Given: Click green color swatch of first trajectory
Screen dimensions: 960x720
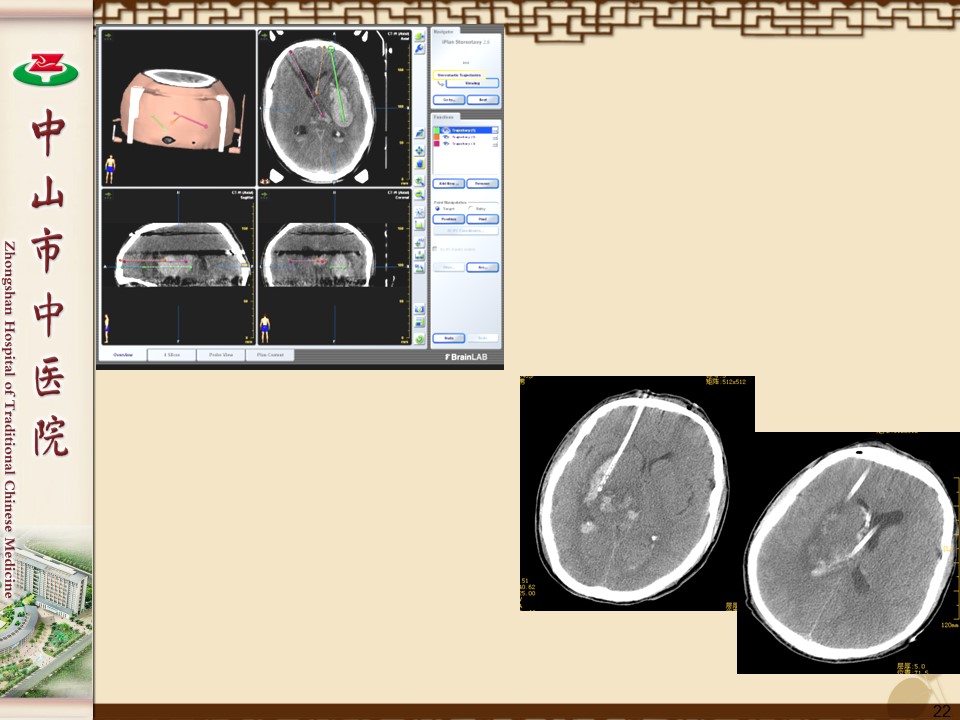Looking at the screenshot, I should coord(437,130).
